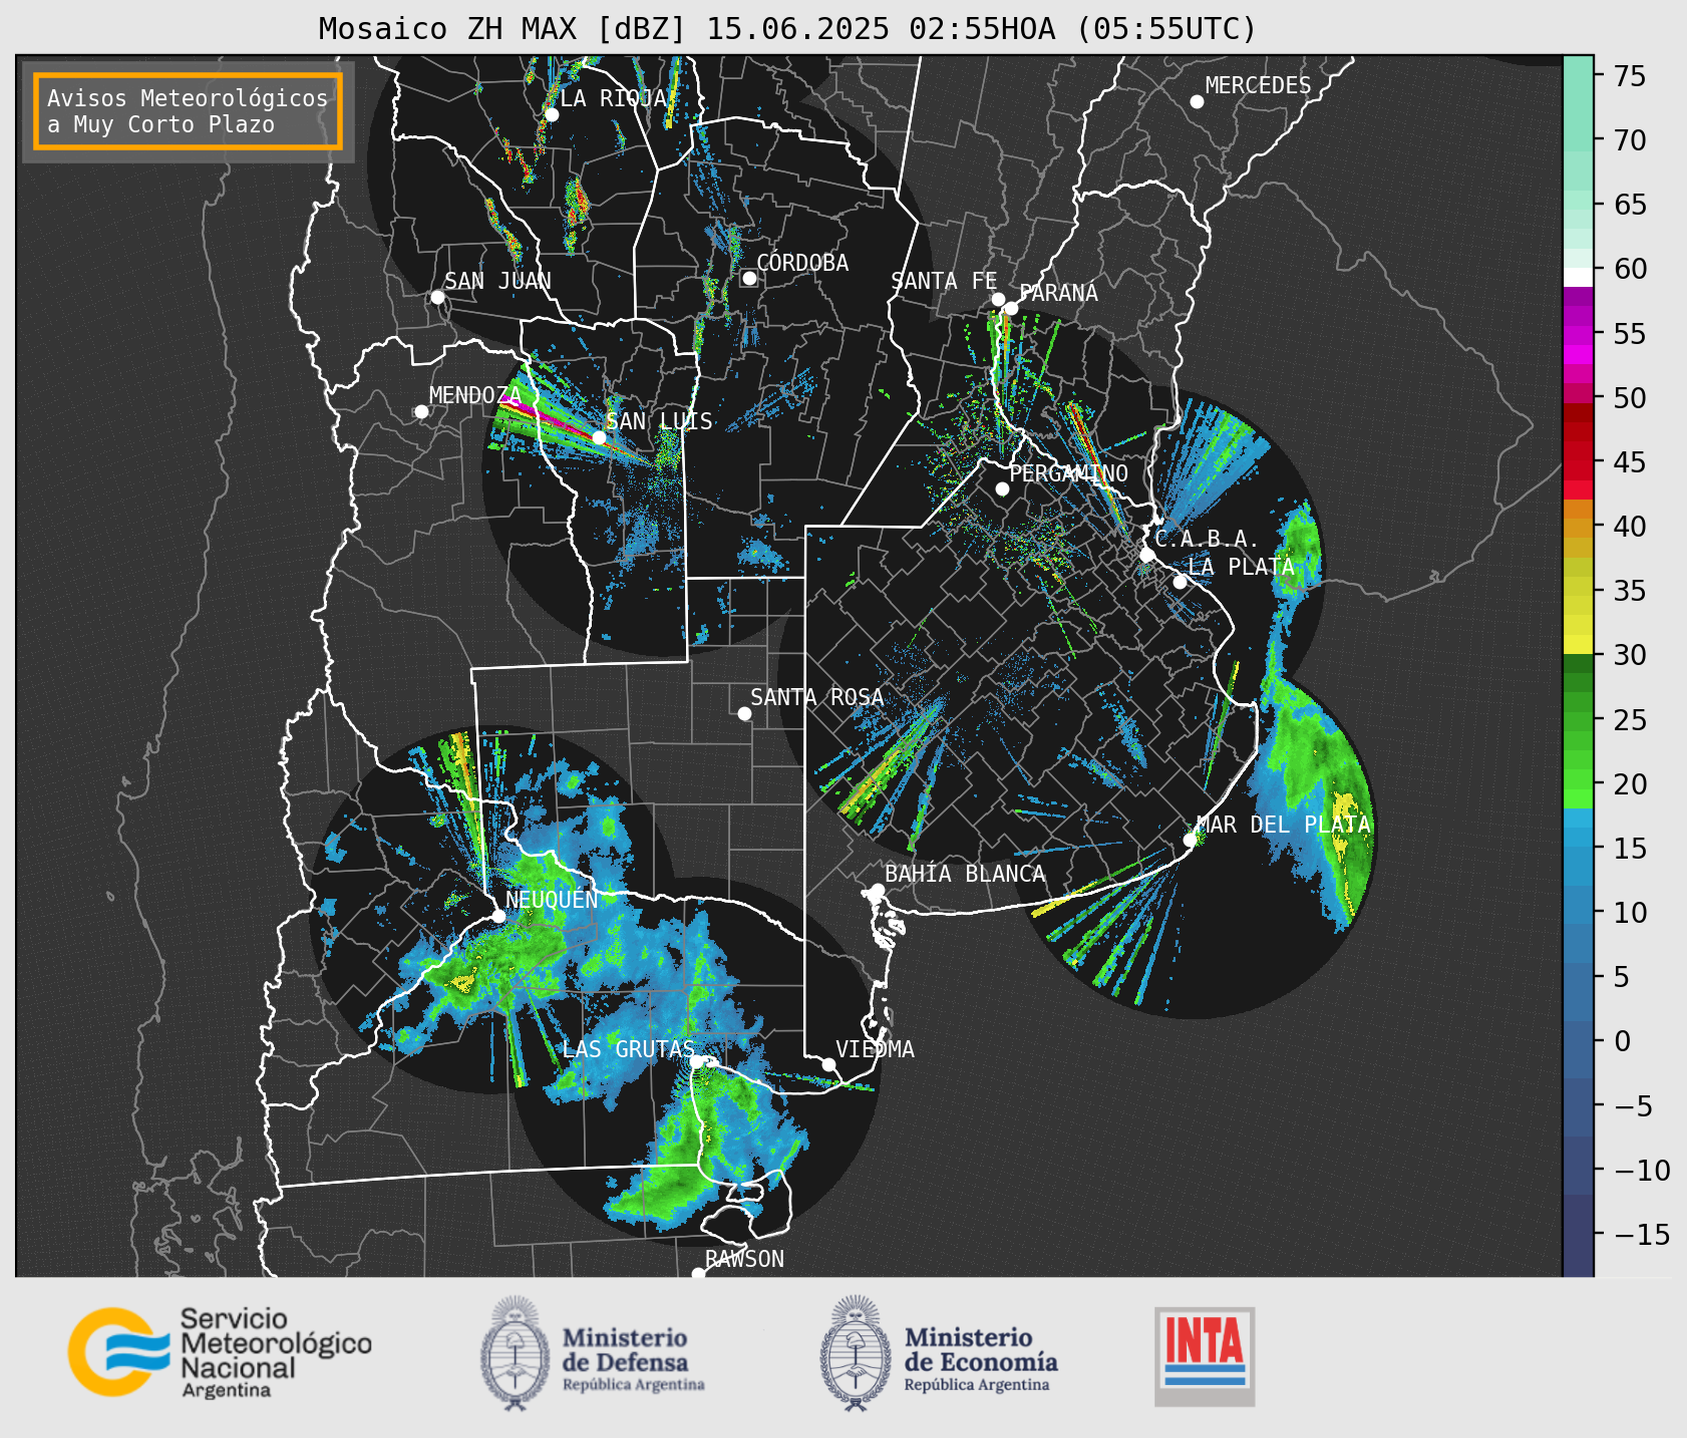Screen dimensions: 1687x1438
Task: Click the 20 label on the dBZ scale
Action: coord(1629,783)
